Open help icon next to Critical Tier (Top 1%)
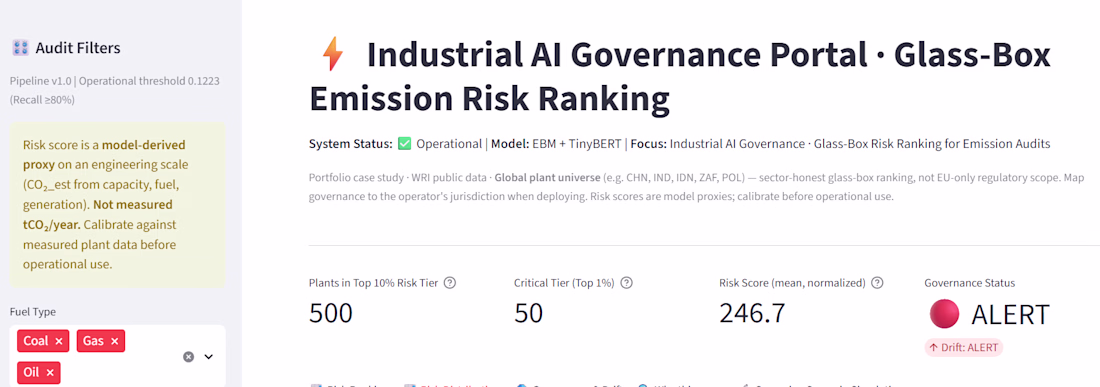Viewport: 1100px width, 387px height. (x=626, y=283)
